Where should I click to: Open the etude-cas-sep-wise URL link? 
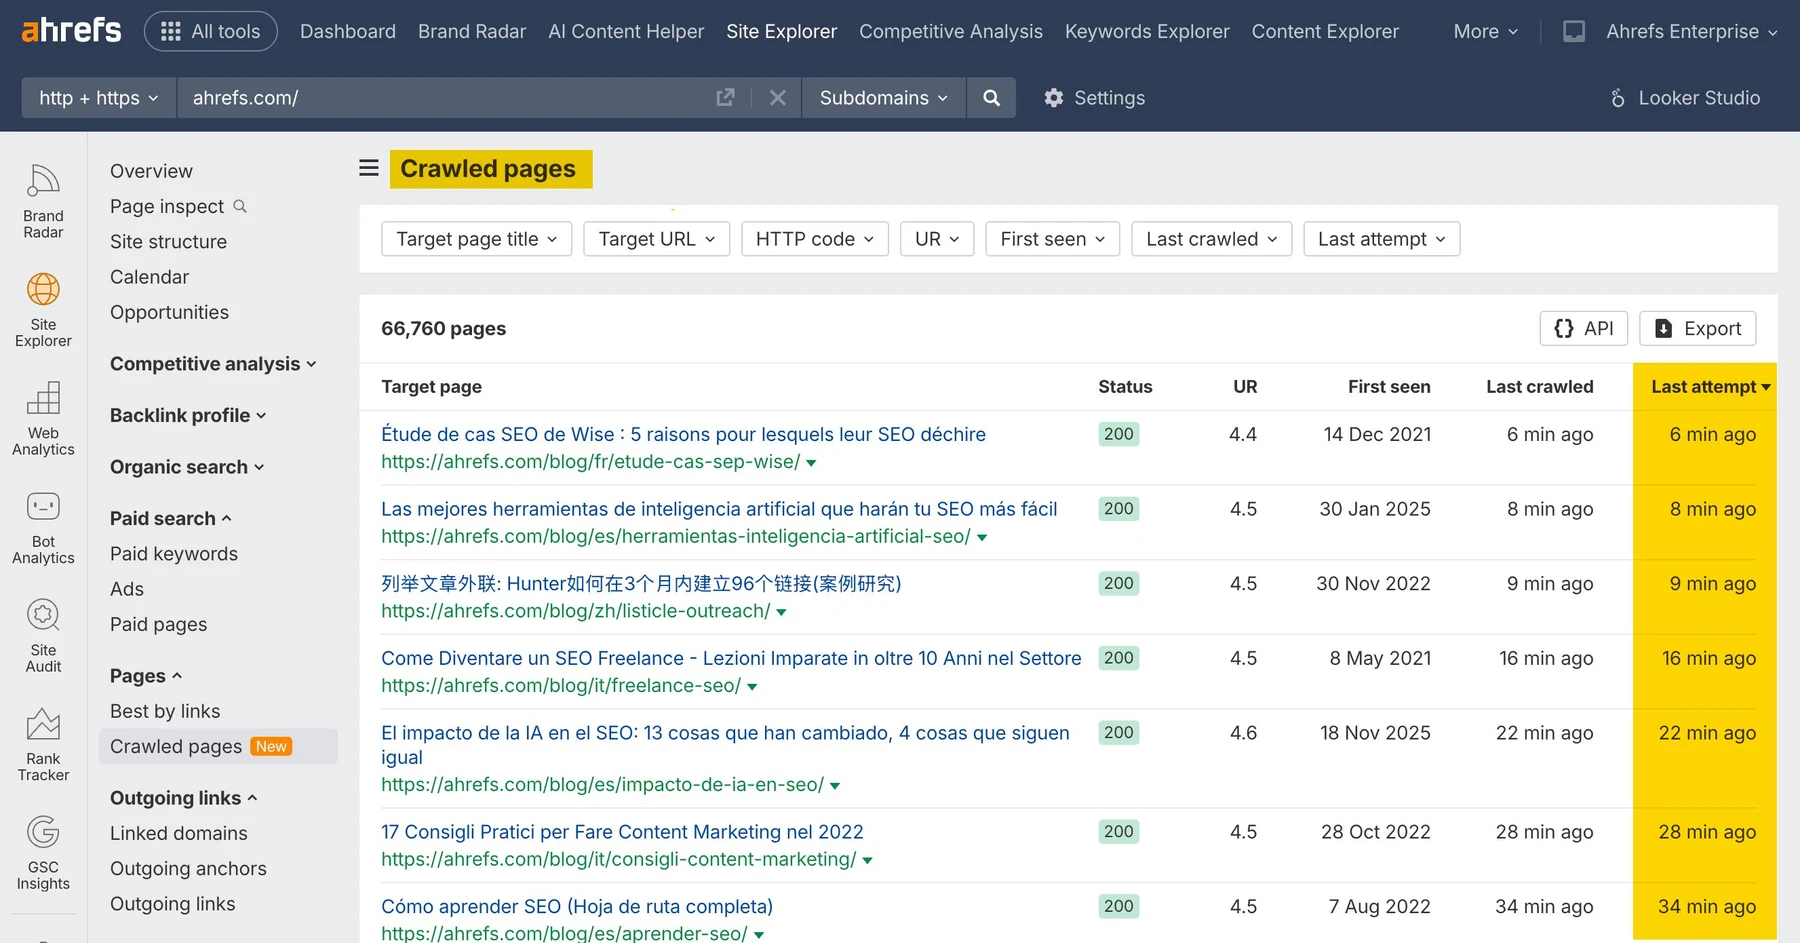pos(591,462)
